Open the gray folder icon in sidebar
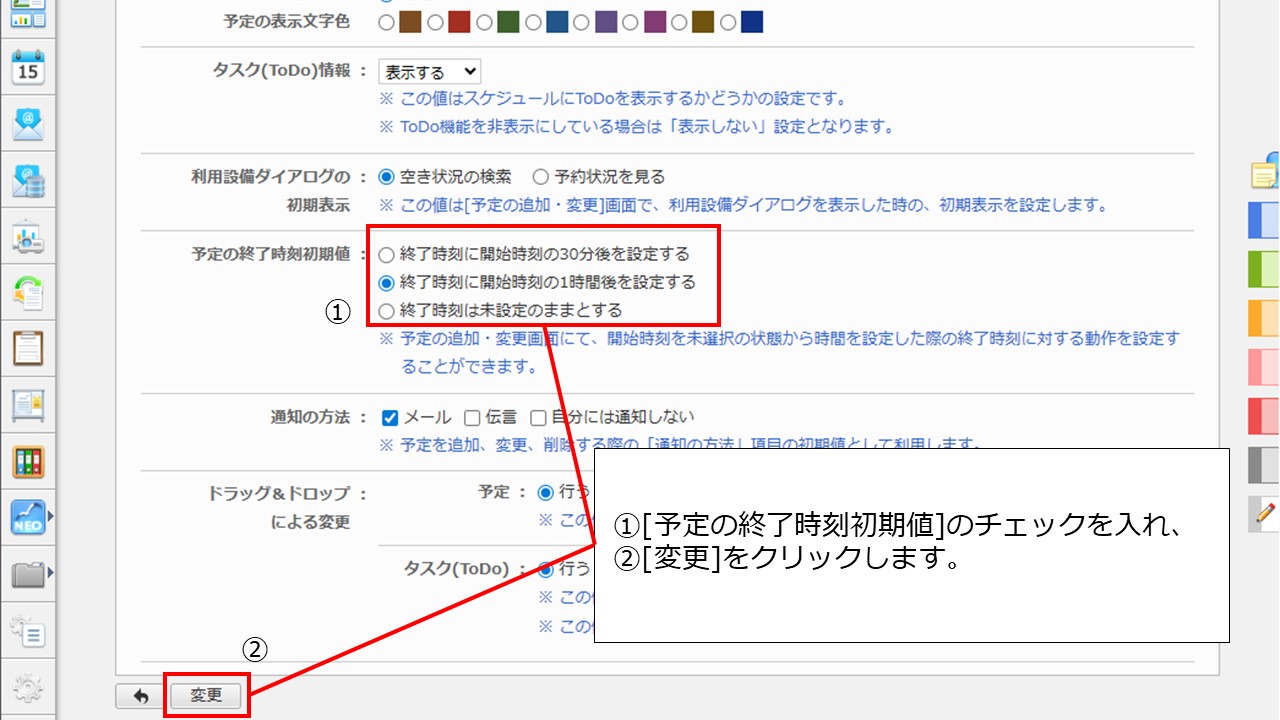1280x720 pixels. [x=27, y=574]
